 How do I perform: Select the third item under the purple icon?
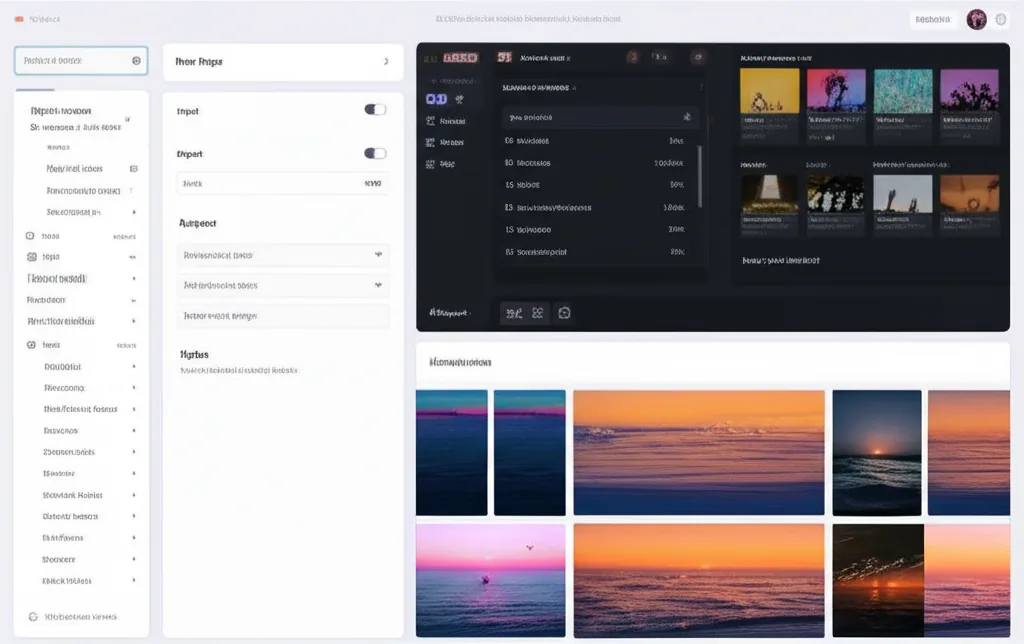click(x=440, y=164)
